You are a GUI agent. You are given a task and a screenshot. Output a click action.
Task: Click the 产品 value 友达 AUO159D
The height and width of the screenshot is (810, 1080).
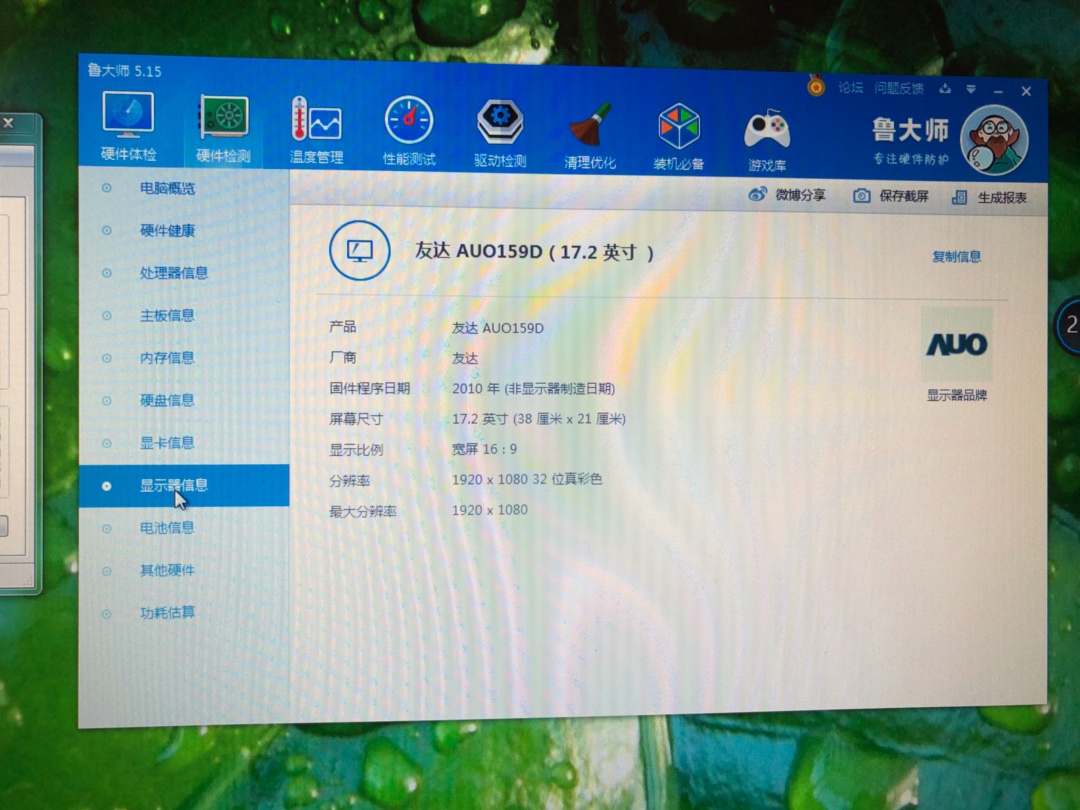[x=497, y=328]
